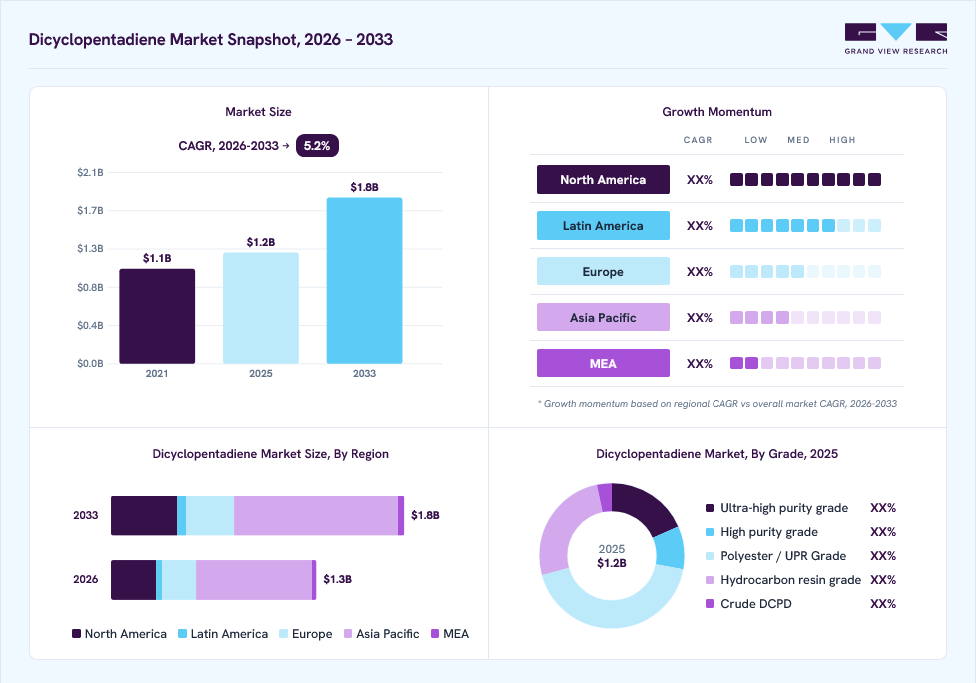976x683 pixels.
Task: Click the North America momentum indicator squares
Action: tap(805, 179)
